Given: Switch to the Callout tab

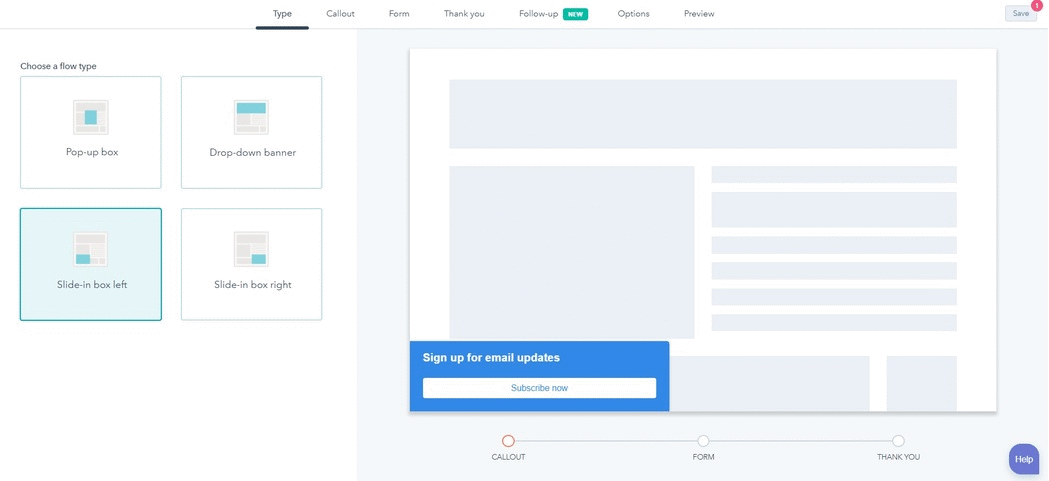Looking at the screenshot, I should [x=341, y=13].
